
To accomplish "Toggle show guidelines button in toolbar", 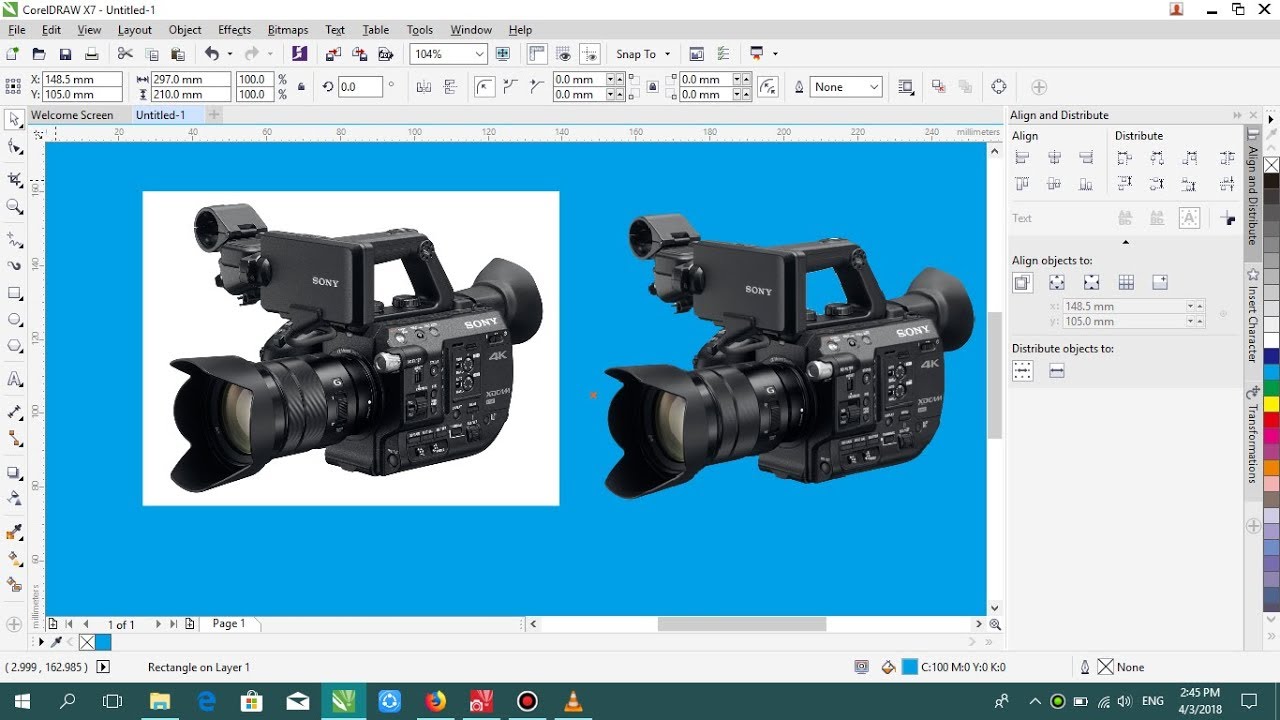I will [x=591, y=54].
